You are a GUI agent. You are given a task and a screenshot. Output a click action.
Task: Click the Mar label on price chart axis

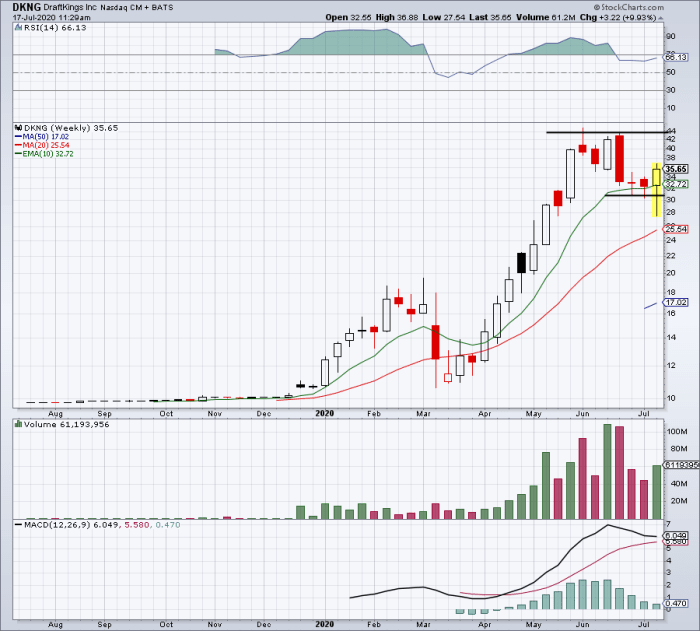(x=423, y=414)
